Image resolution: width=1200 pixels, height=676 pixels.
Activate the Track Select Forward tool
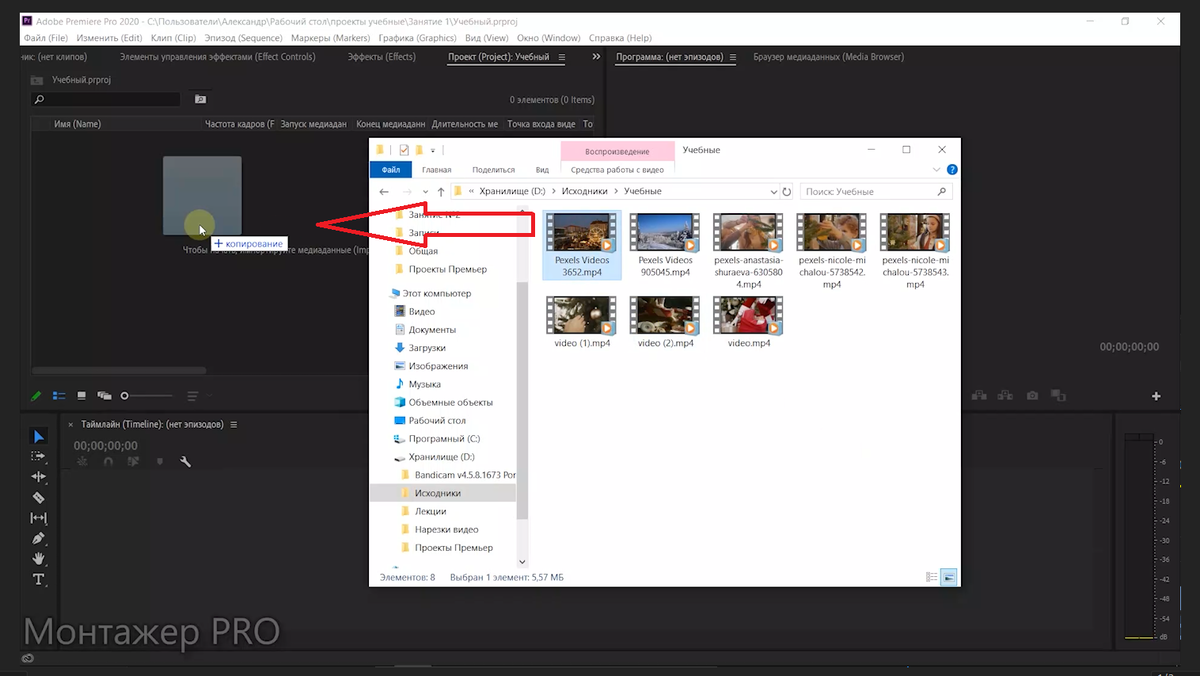click(x=39, y=455)
